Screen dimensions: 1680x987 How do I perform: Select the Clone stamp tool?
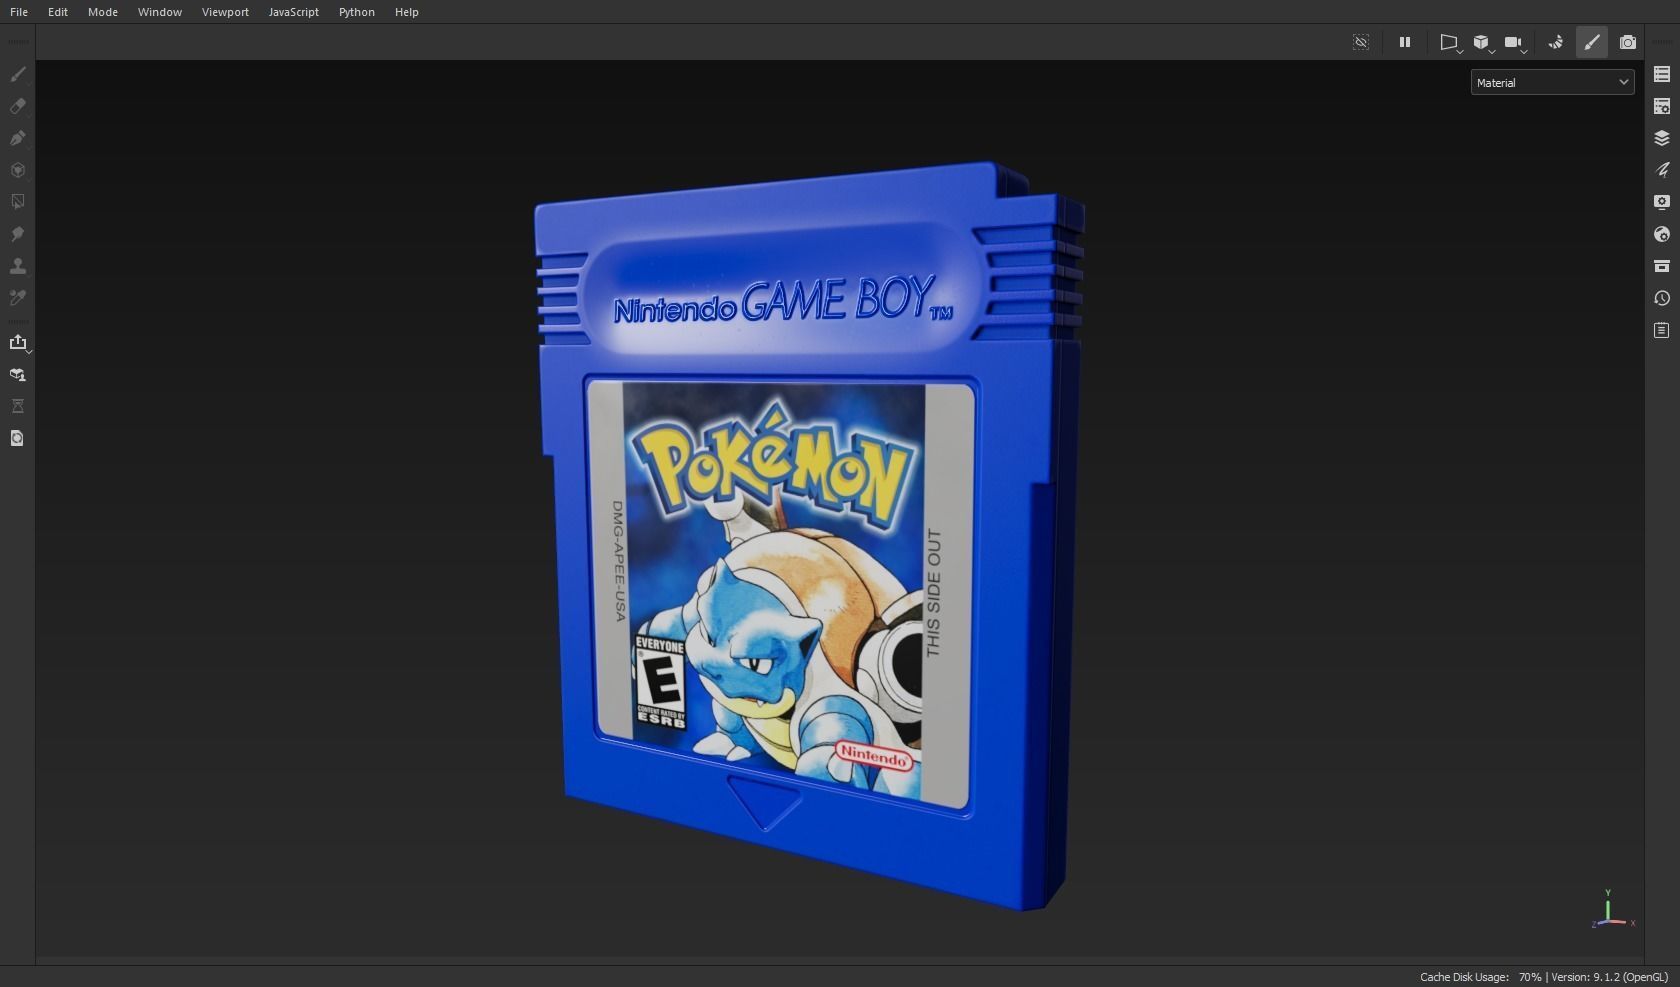pyautogui.click(x=18, y=266)
